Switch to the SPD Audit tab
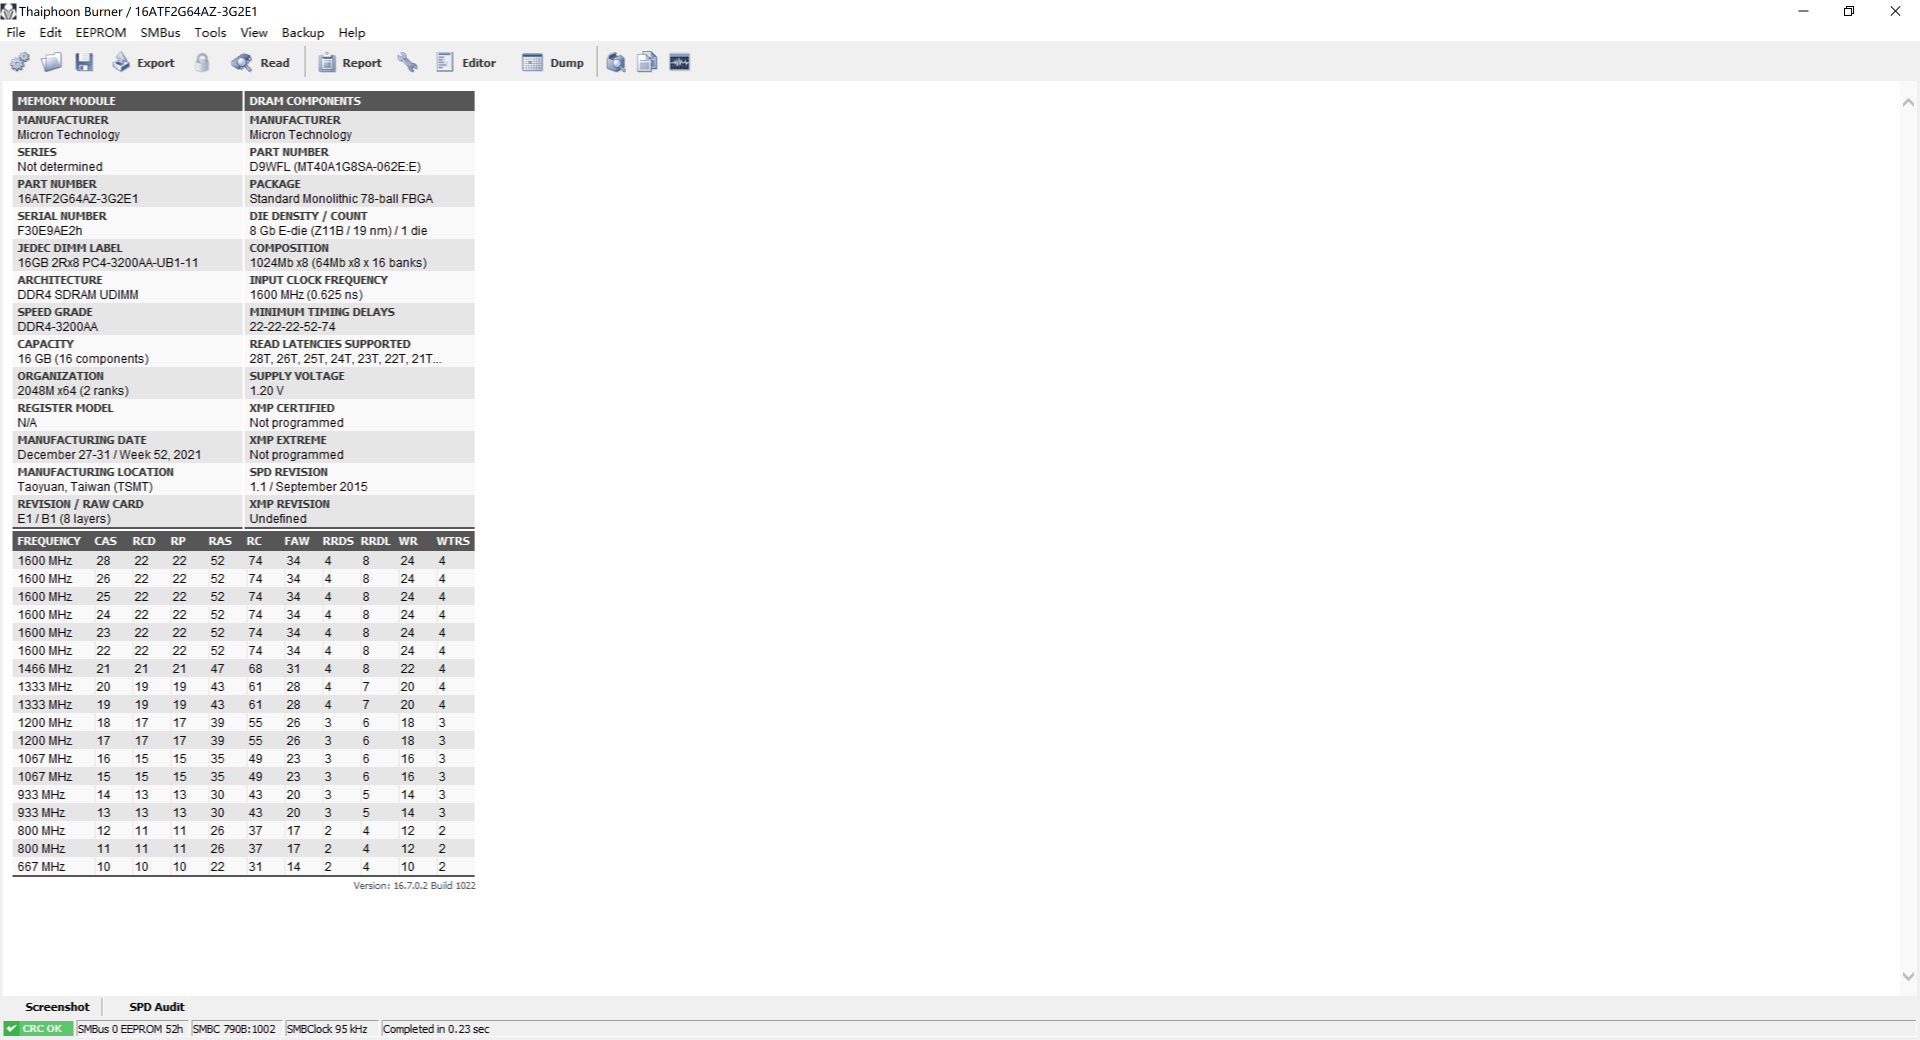 point(157,1007)
